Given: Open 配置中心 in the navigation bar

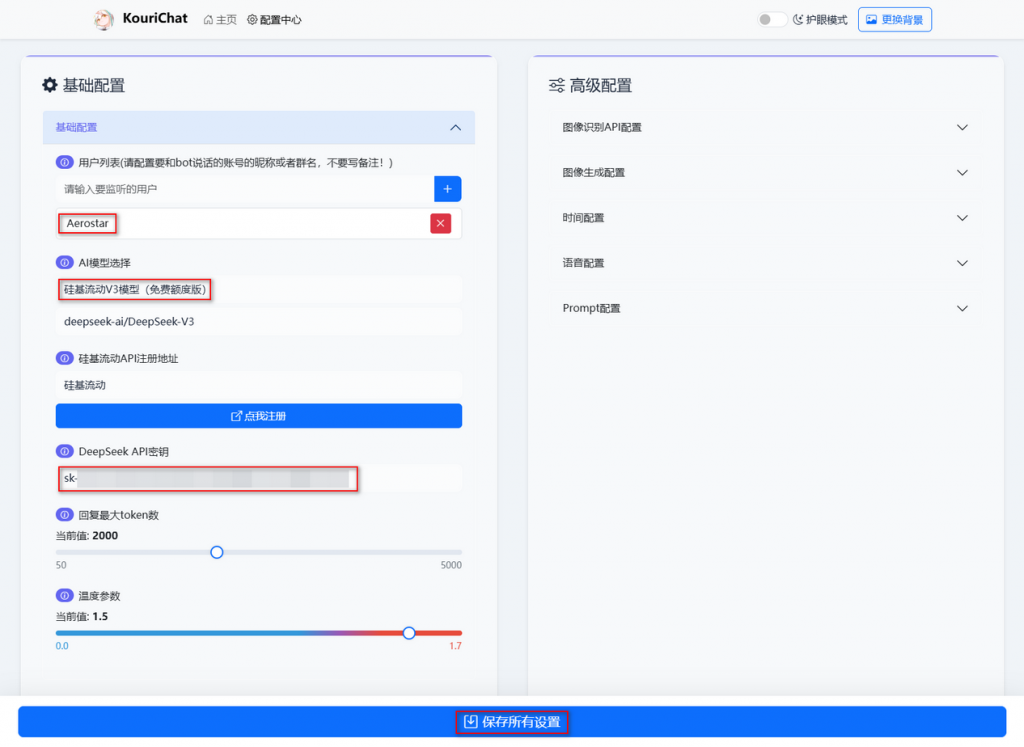Looking at the screenshot, I should (274, 19).
